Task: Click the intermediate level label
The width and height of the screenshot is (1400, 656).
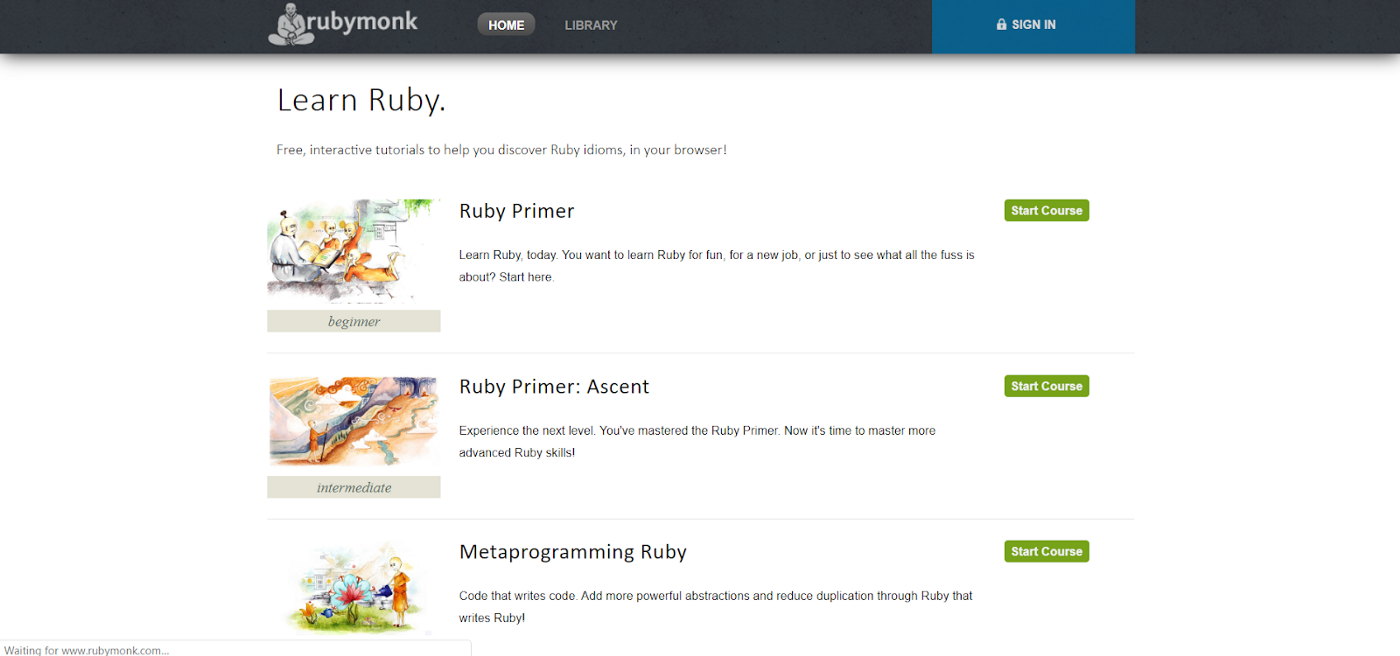Action: coord(354,488)
